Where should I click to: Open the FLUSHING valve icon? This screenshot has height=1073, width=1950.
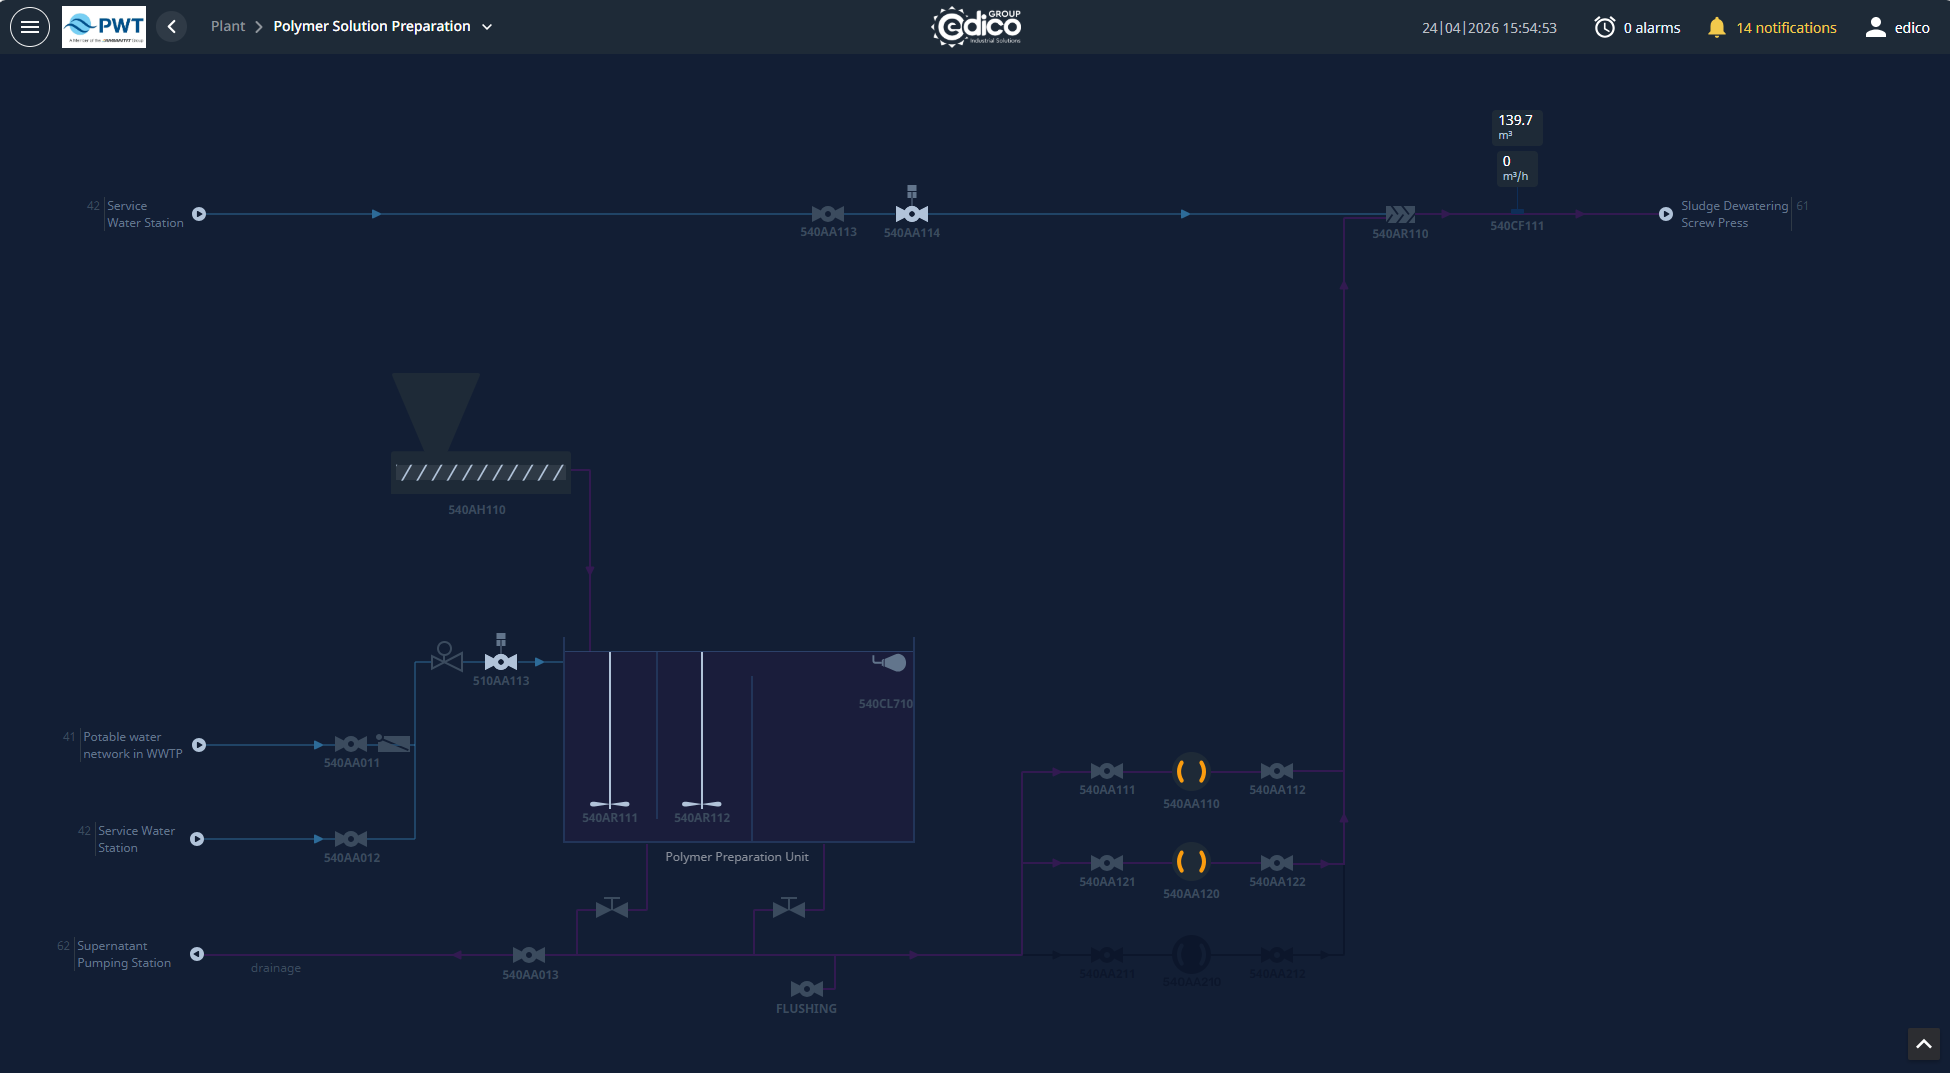tap(806, 989)
